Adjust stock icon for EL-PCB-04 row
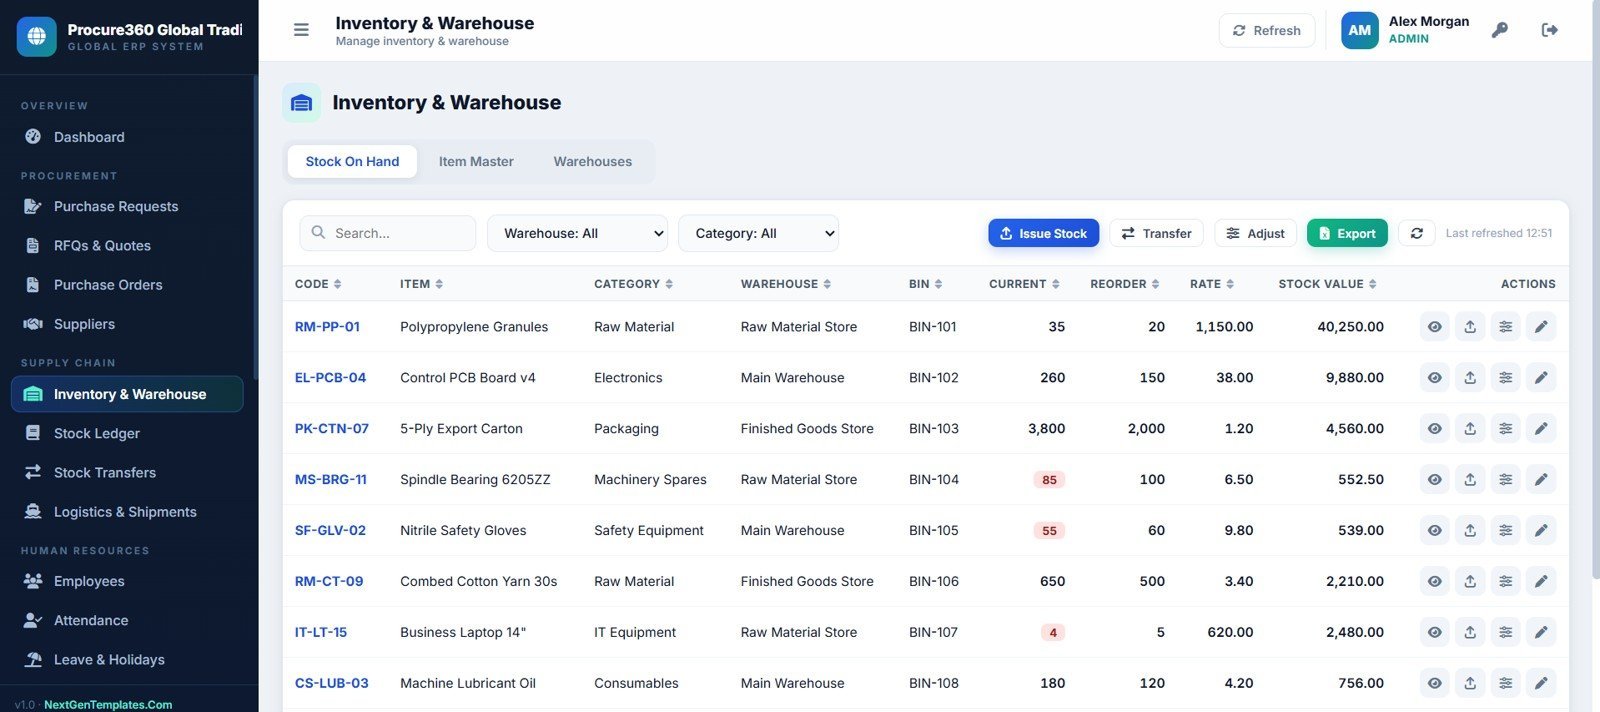Image resolution: width=1600 pixels, height=712 pixels. click(x=1506, y=378)
